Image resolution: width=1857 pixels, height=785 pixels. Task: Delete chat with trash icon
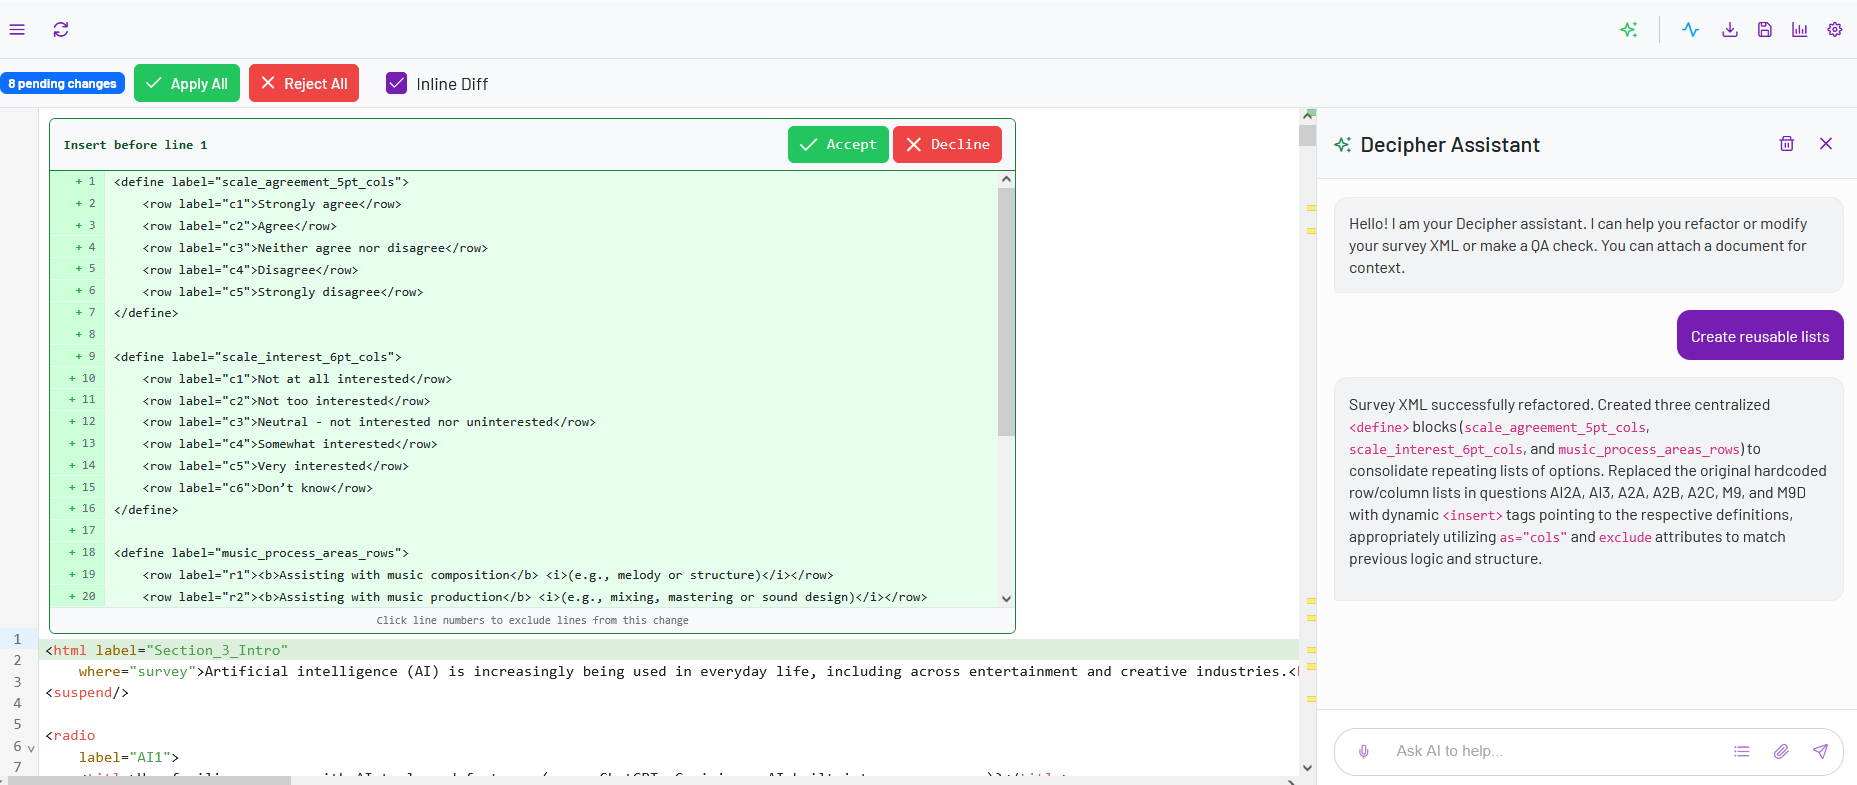[x=1787, y=144]
